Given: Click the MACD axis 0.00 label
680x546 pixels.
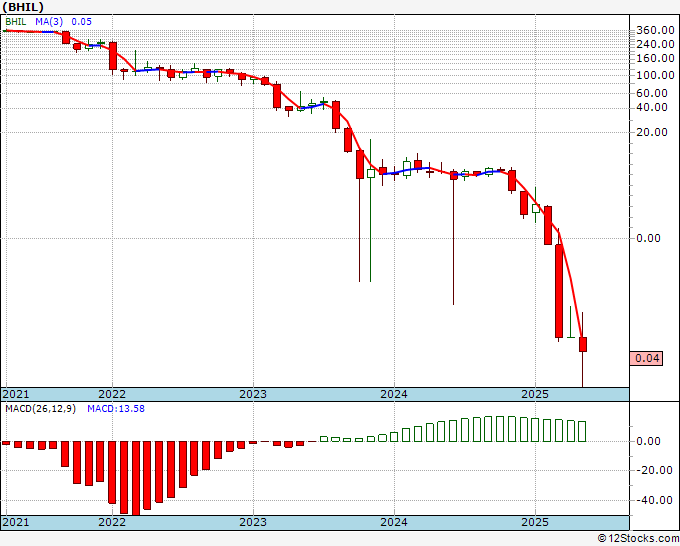Looking at the screenshot, I should click(649, 441).
